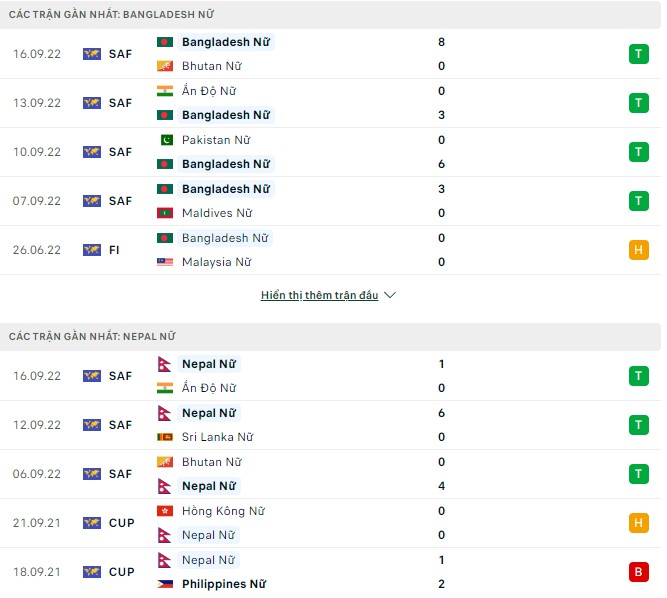This screenshot has height=598, width=667.
Task: Click the Malaysia flag icon
Action: 165,262
